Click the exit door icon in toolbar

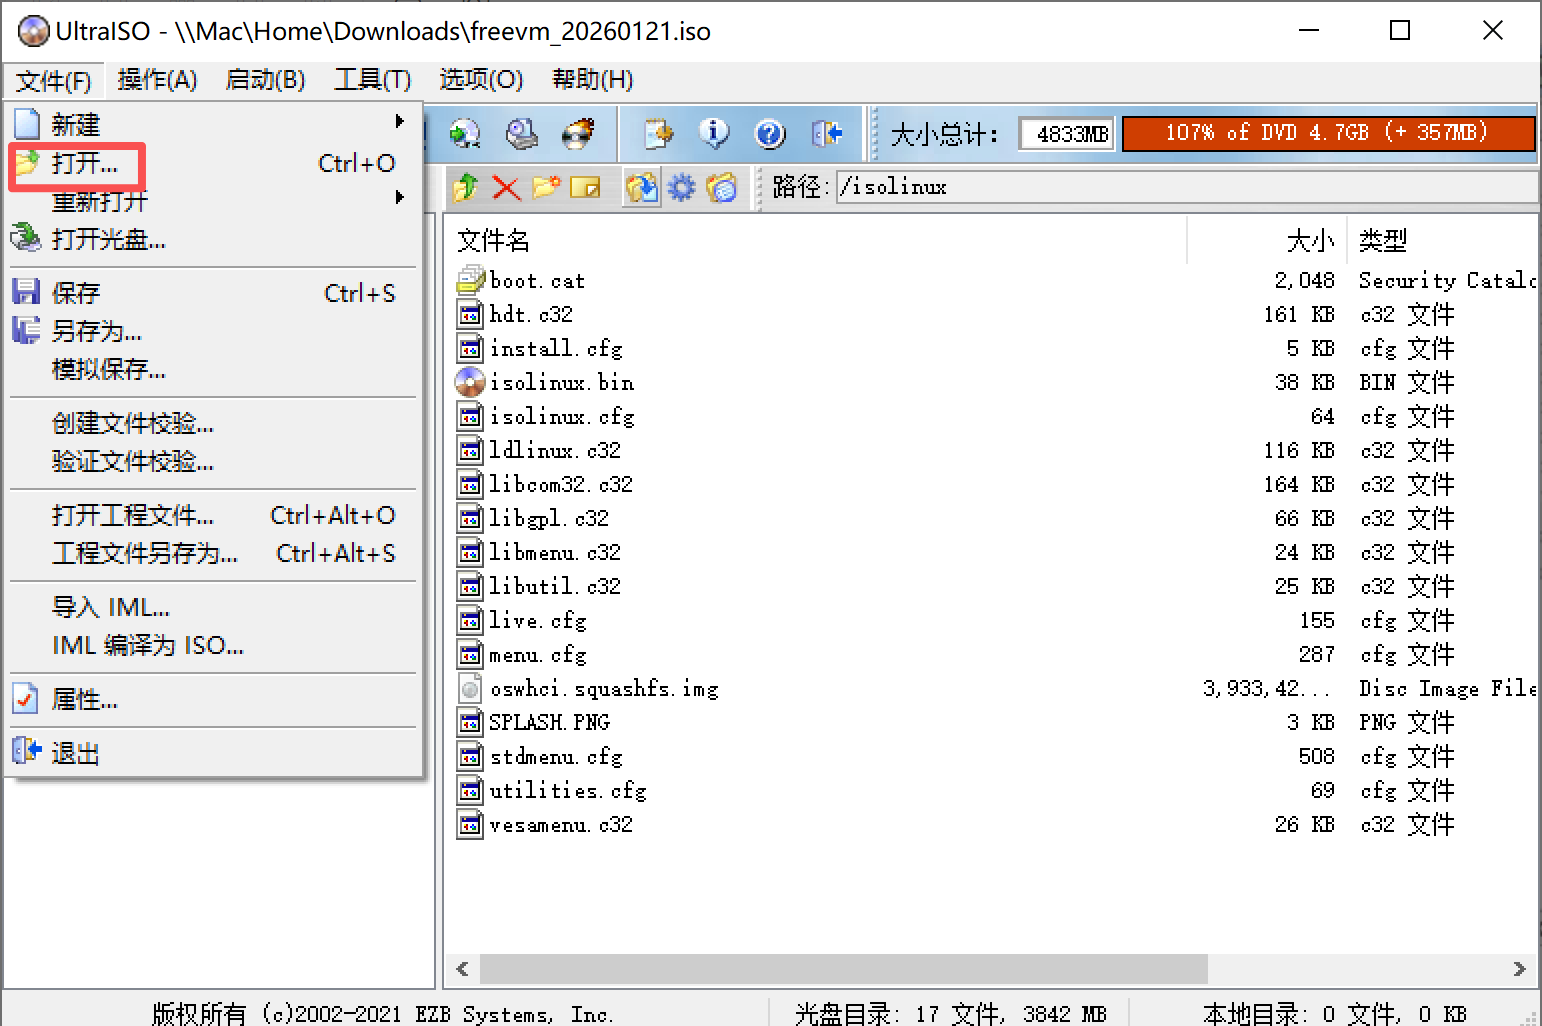point(826,133)
